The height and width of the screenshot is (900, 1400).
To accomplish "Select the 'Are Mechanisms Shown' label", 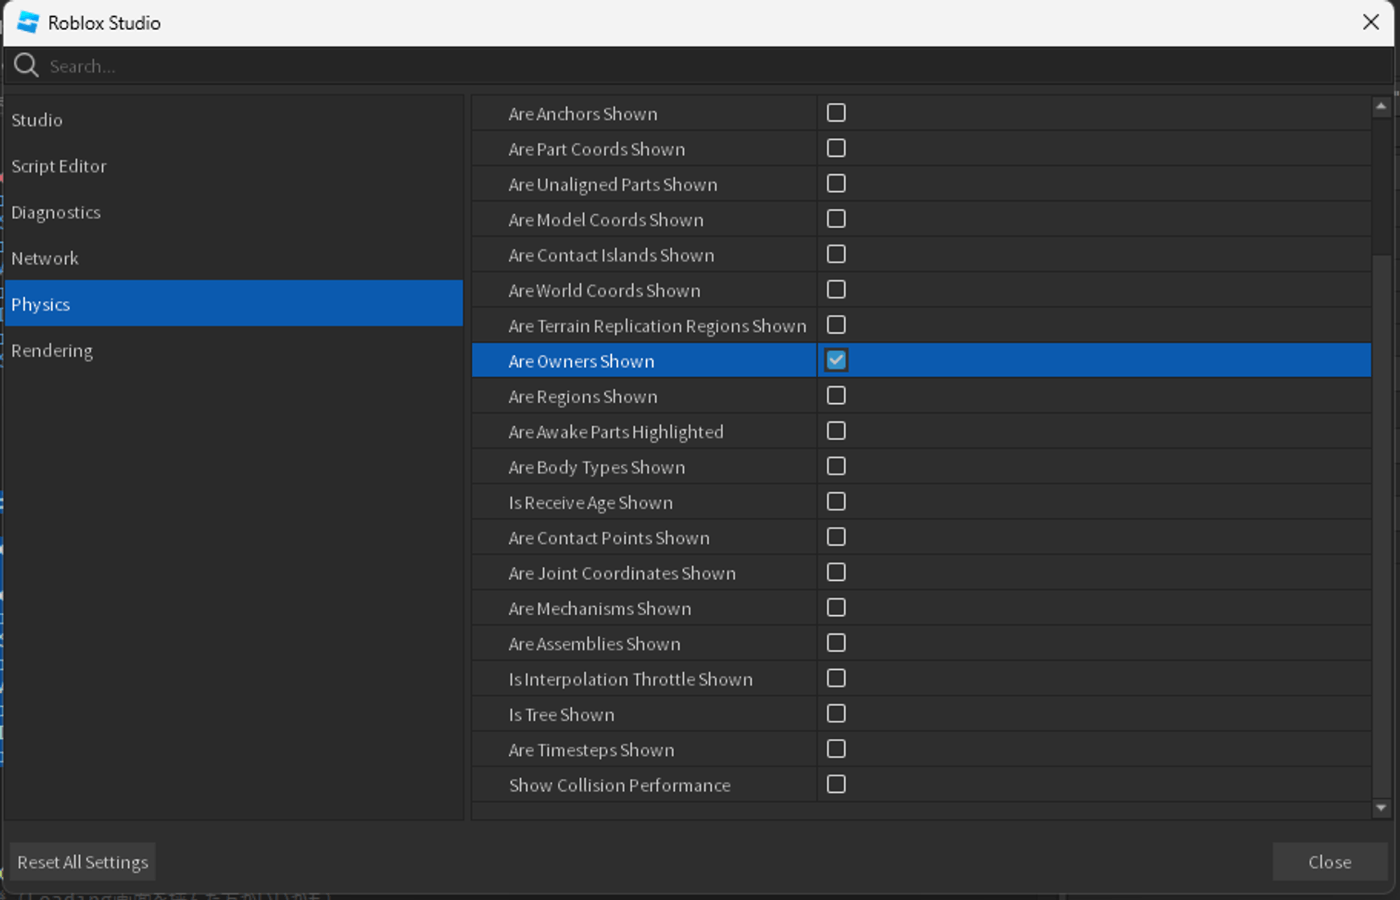I will (600, 609).
